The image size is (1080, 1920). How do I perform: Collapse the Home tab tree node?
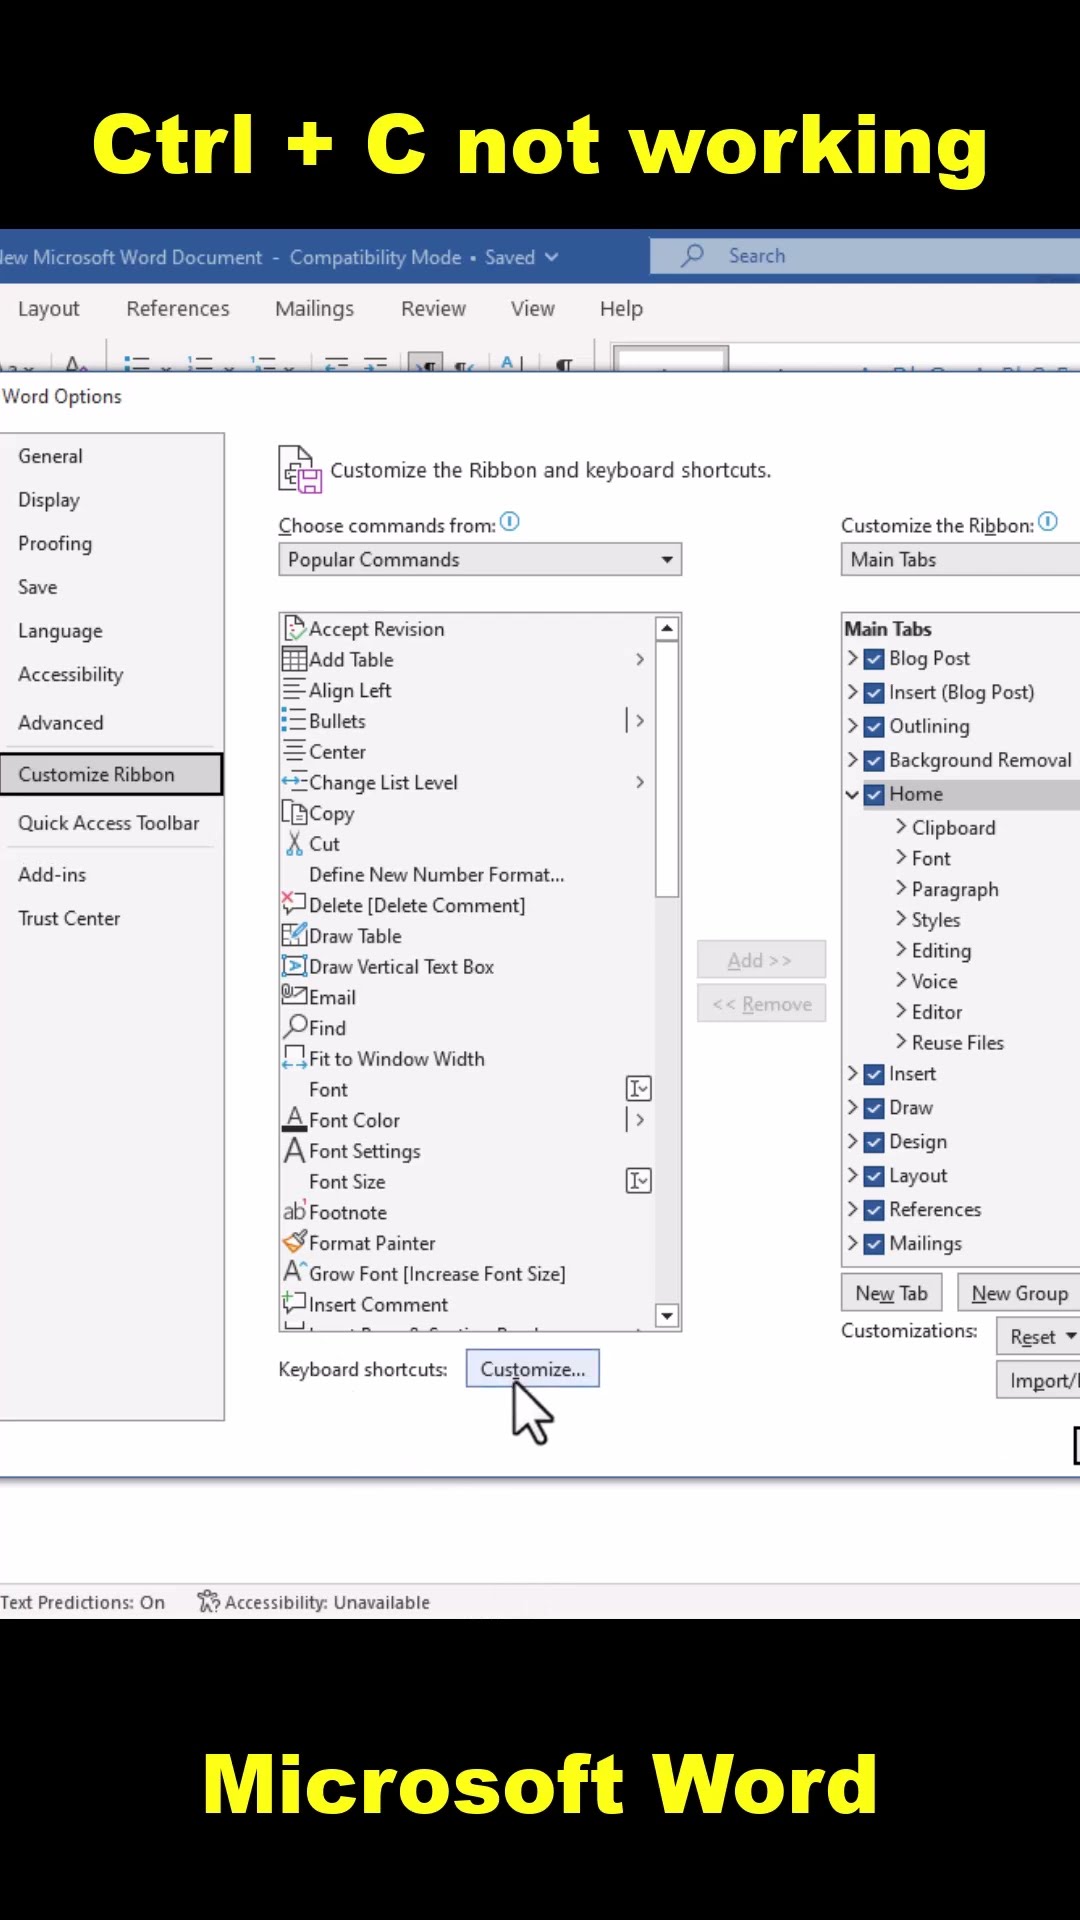coord(852,794)
